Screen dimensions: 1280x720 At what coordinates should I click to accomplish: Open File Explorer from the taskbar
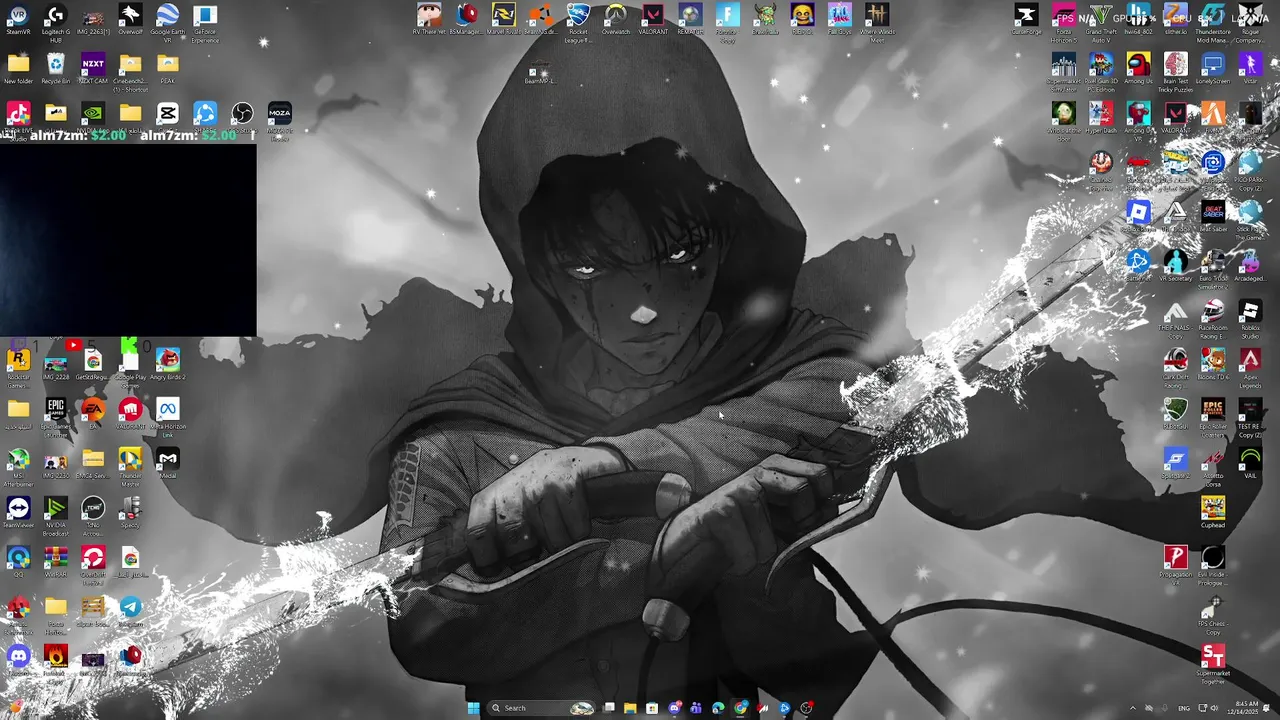[630, 708]
